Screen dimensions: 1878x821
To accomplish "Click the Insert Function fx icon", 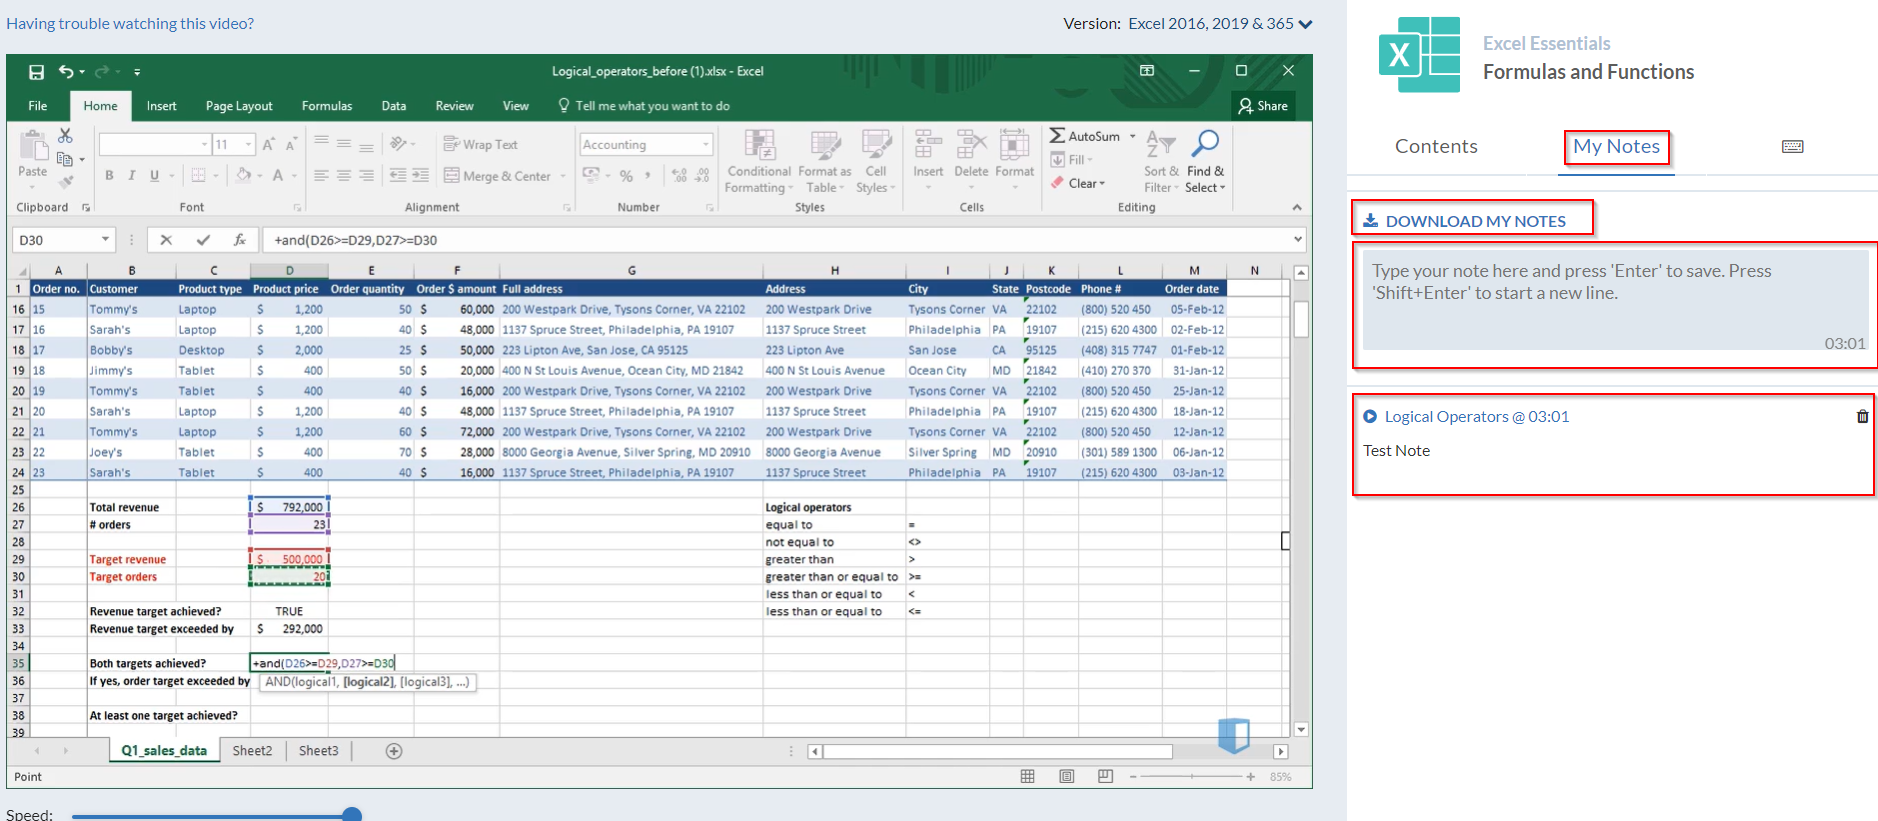I will coord(240,240).
